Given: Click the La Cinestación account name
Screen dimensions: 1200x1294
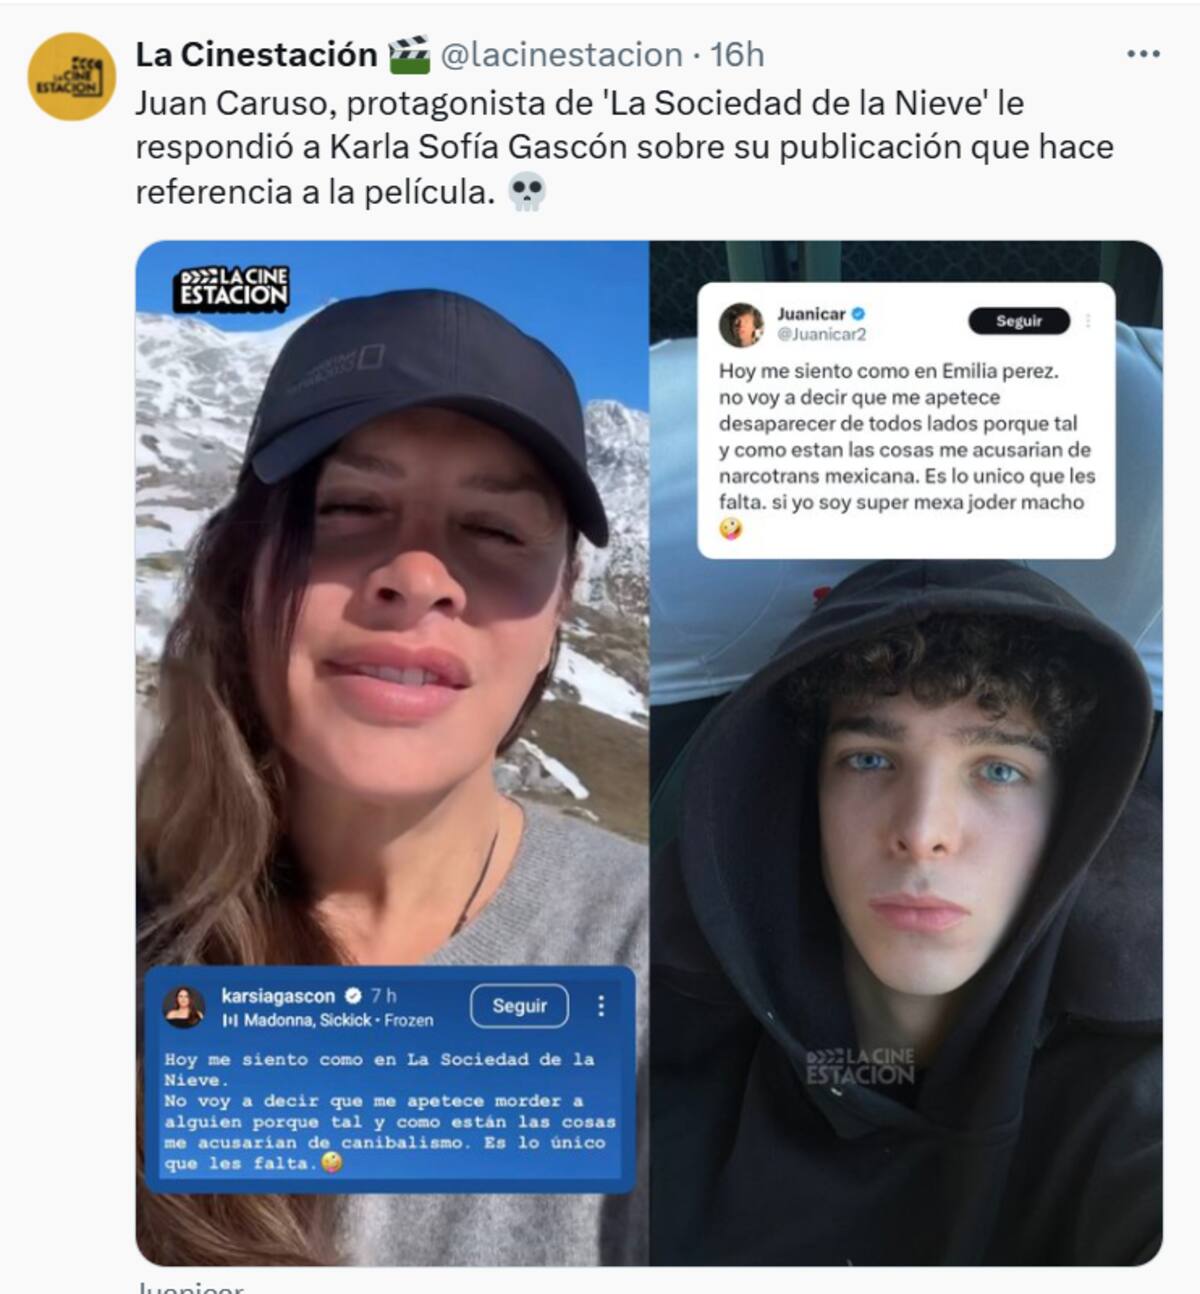Looking at the screenshot, I should point(256,54).
